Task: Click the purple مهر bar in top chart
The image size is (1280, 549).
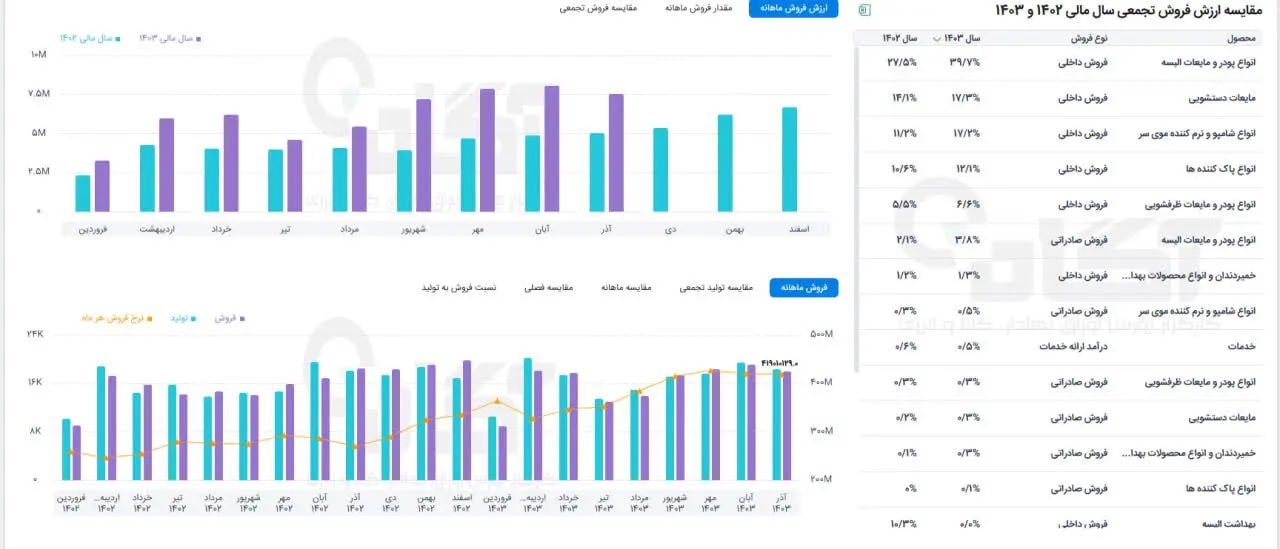Action: [487, 150]
